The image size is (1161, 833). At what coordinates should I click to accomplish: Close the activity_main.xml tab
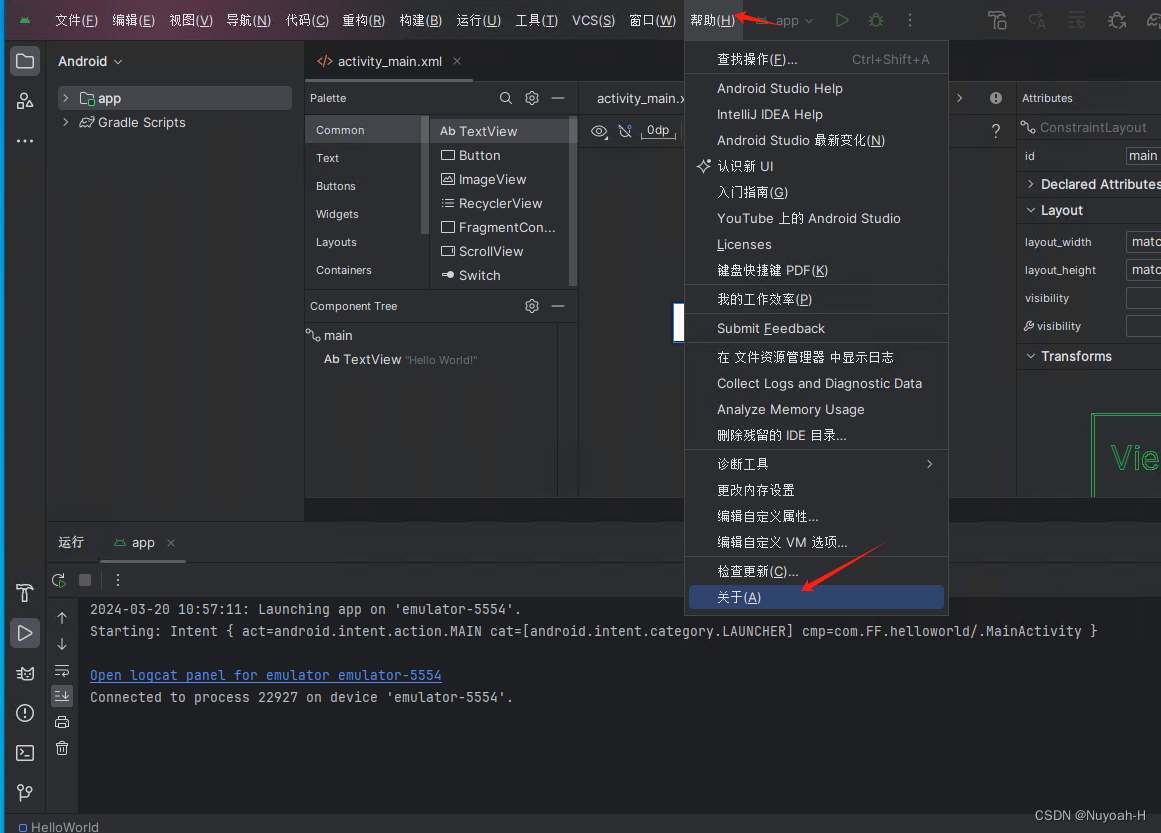(457, 61)
